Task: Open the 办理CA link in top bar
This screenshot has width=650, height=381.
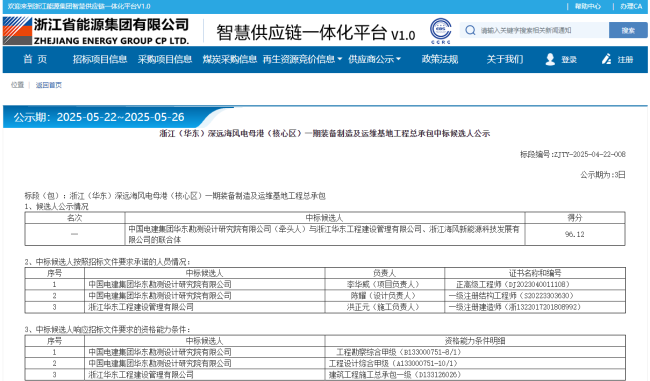Action: point(631,6)
